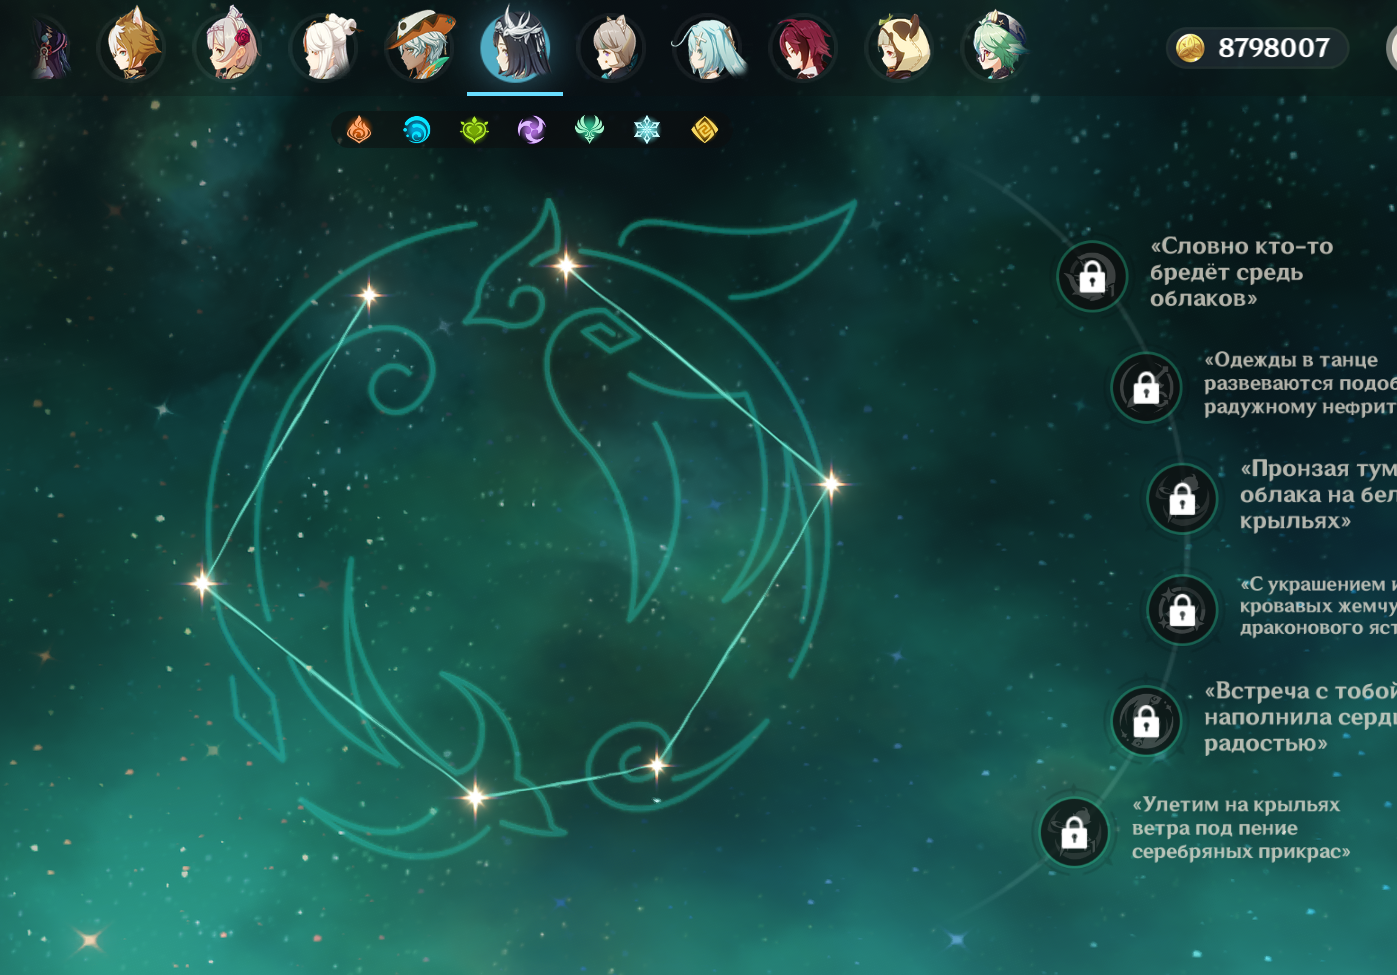Click the text «Улетим на крыльях ветра»
Screen dimensions: 1397x975
(x=1241, y=828)
